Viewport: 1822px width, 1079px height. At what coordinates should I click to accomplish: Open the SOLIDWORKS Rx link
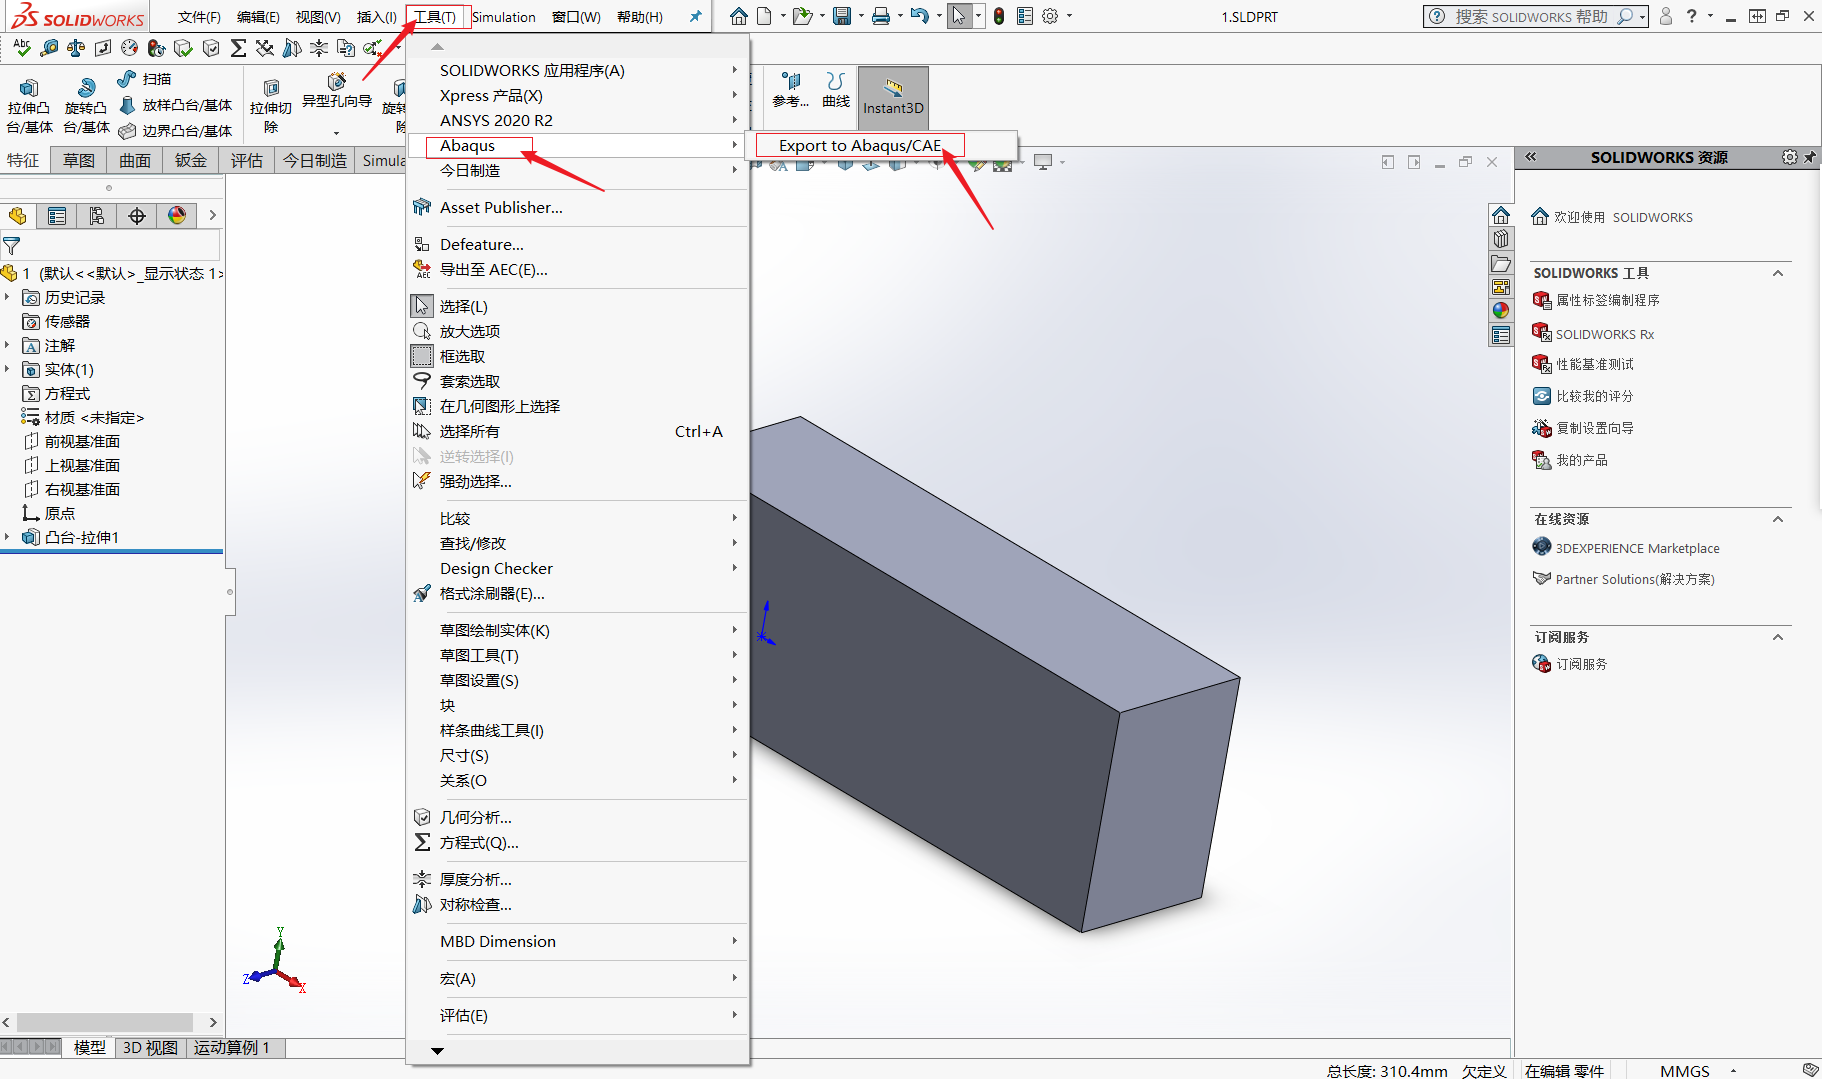pos(1604,334)
